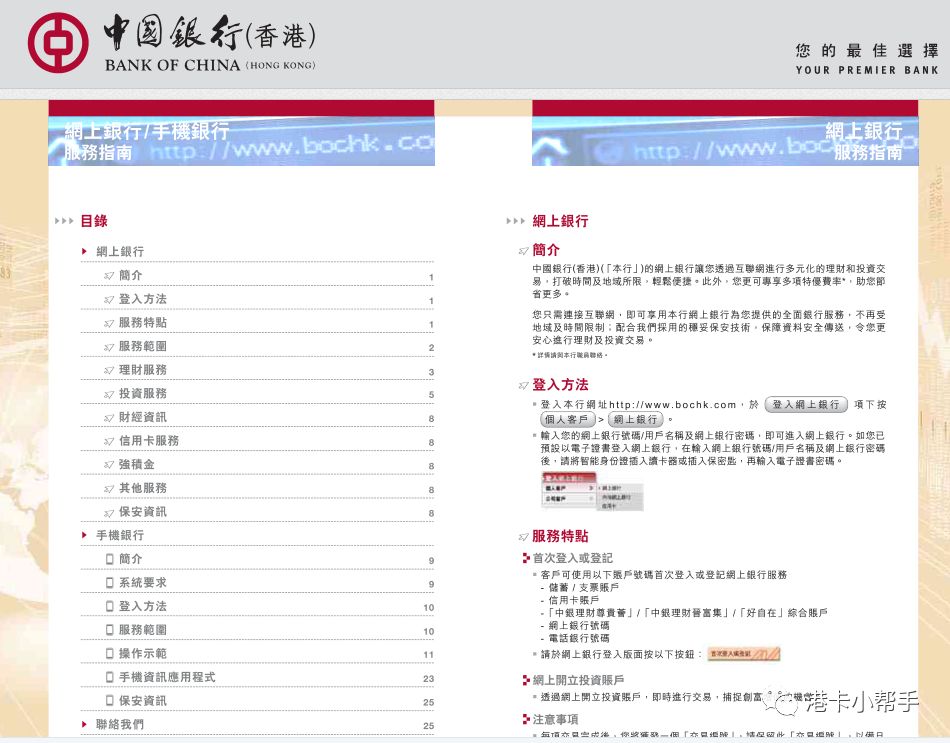Click the phone icon beside 手機資訊應用程式

[110, 677]
